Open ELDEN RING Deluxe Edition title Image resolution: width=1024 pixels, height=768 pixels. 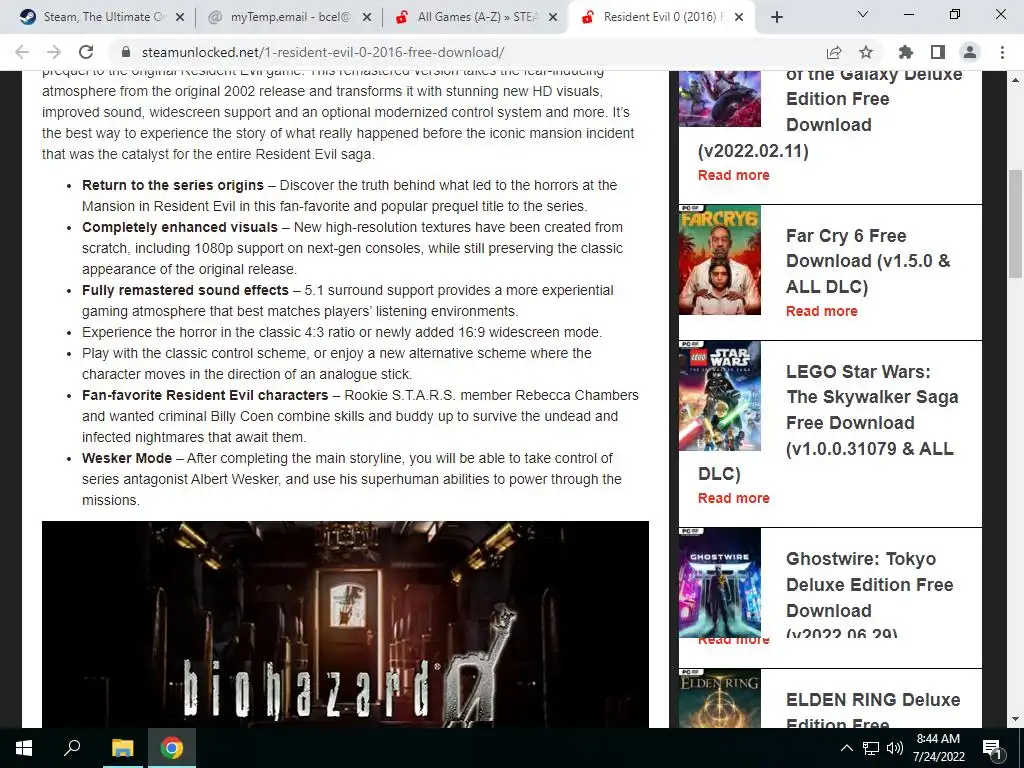coord(873,711)
